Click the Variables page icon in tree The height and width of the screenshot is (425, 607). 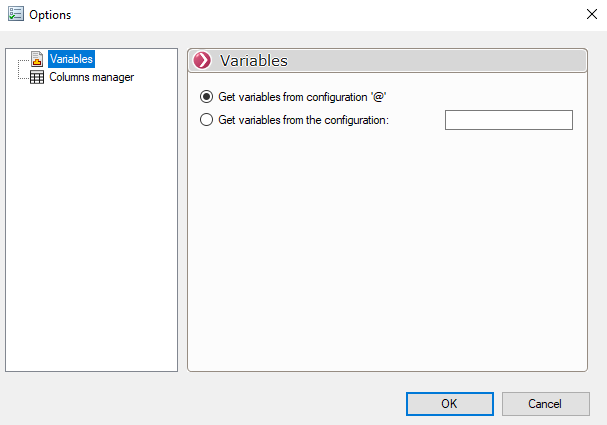[x=37, y=60]
